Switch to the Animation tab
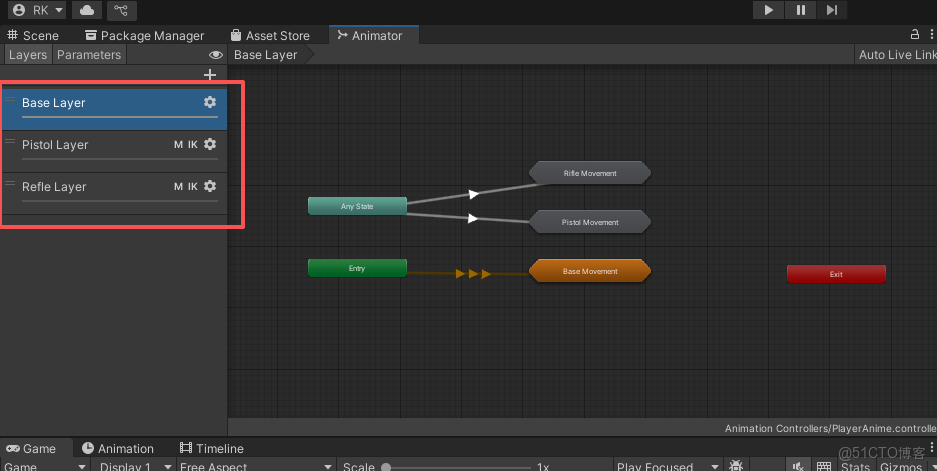 point(118,448)
